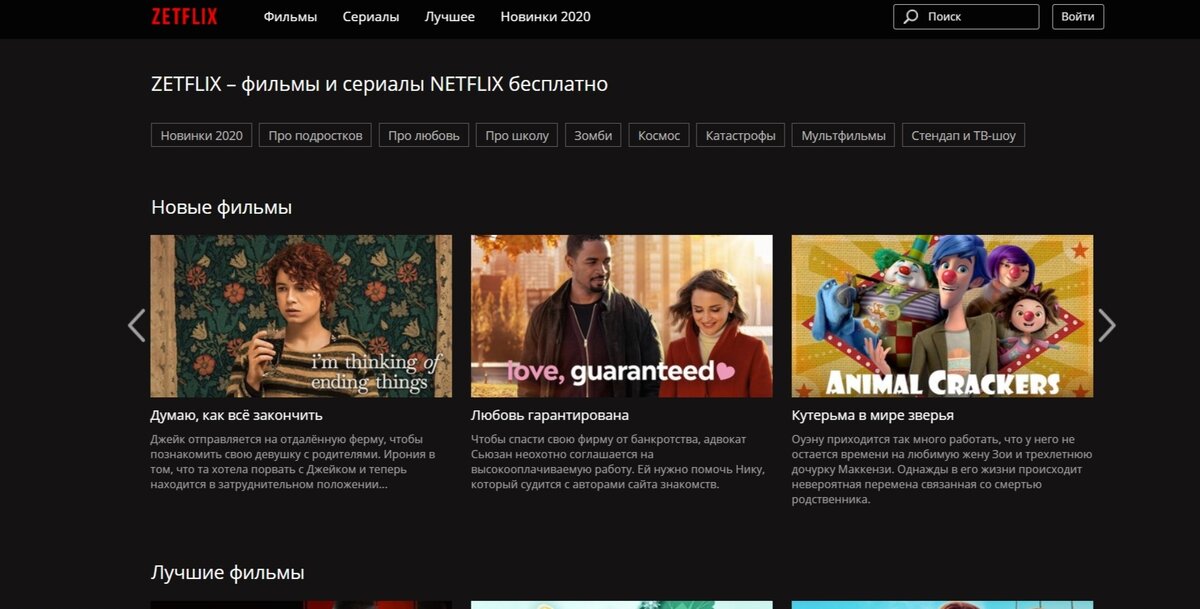
Task: Click the description beginning Чтобы спасти свою фирму
Action: click(x=618, y=462)
